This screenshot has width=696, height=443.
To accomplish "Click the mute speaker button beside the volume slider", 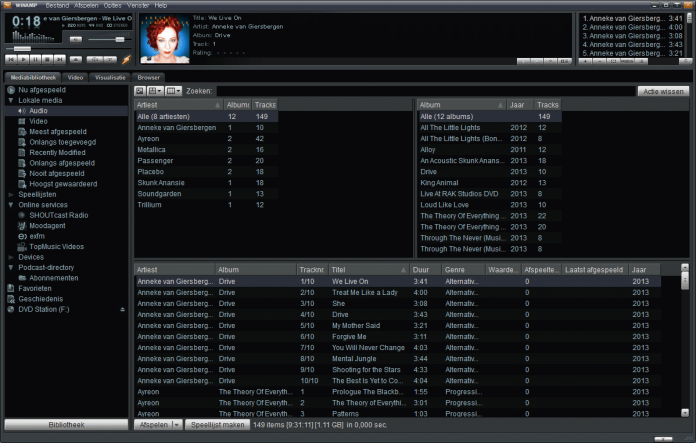I will (x=76, y=40).
